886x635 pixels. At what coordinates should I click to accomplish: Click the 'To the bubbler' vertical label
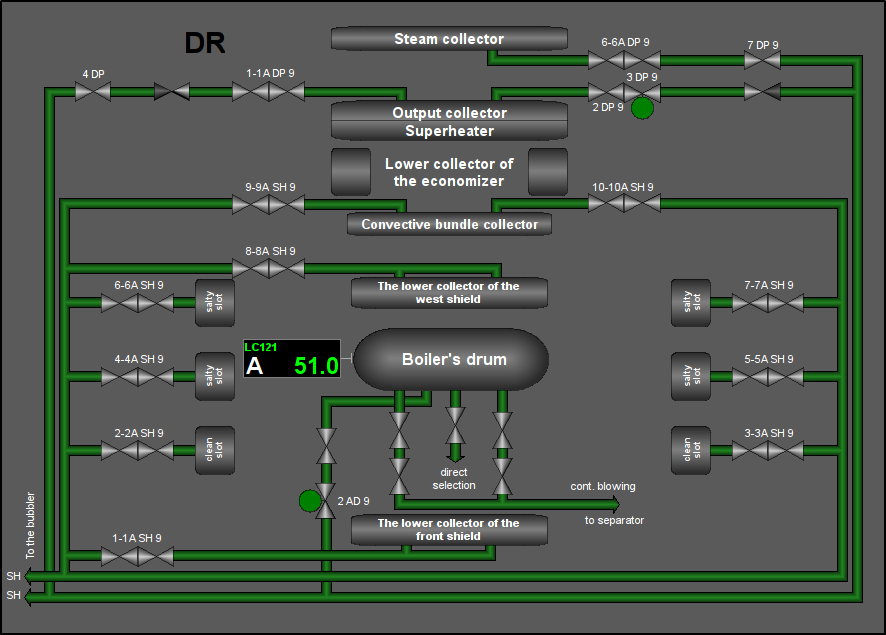pyautogui.click(x=30, y=525)
